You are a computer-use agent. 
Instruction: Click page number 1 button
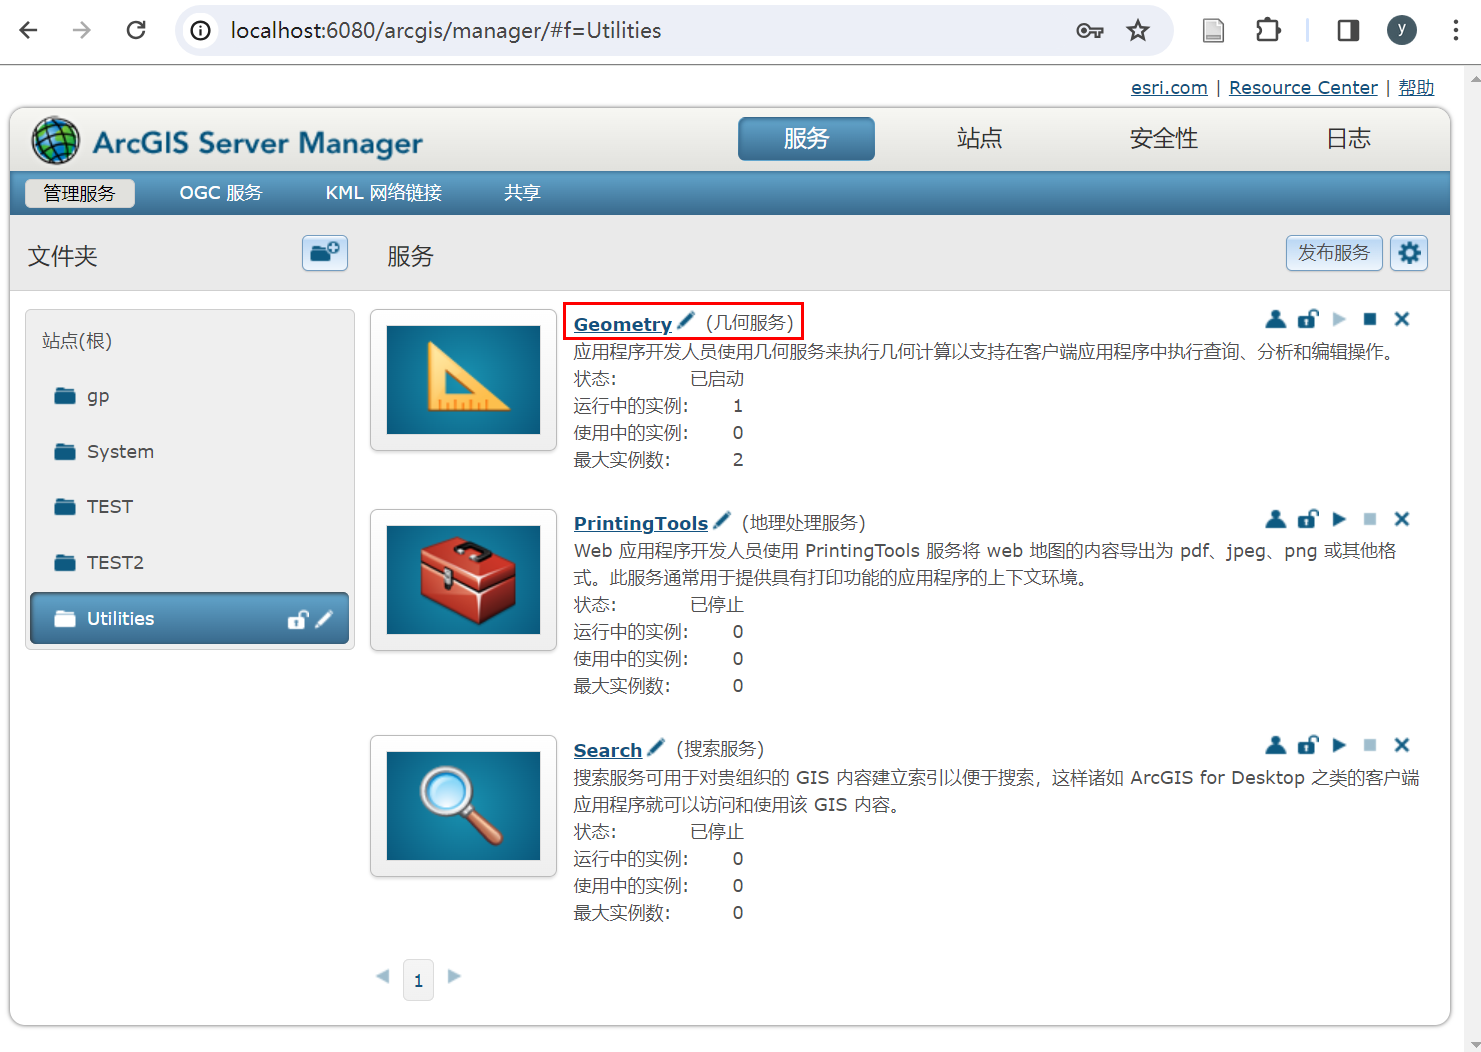pyautogui.click(x=418, y=981)
